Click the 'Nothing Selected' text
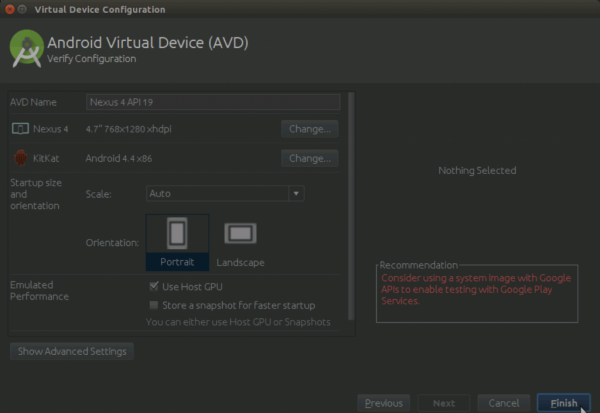Viewport: 600px width, 413px height. (477, 170)
